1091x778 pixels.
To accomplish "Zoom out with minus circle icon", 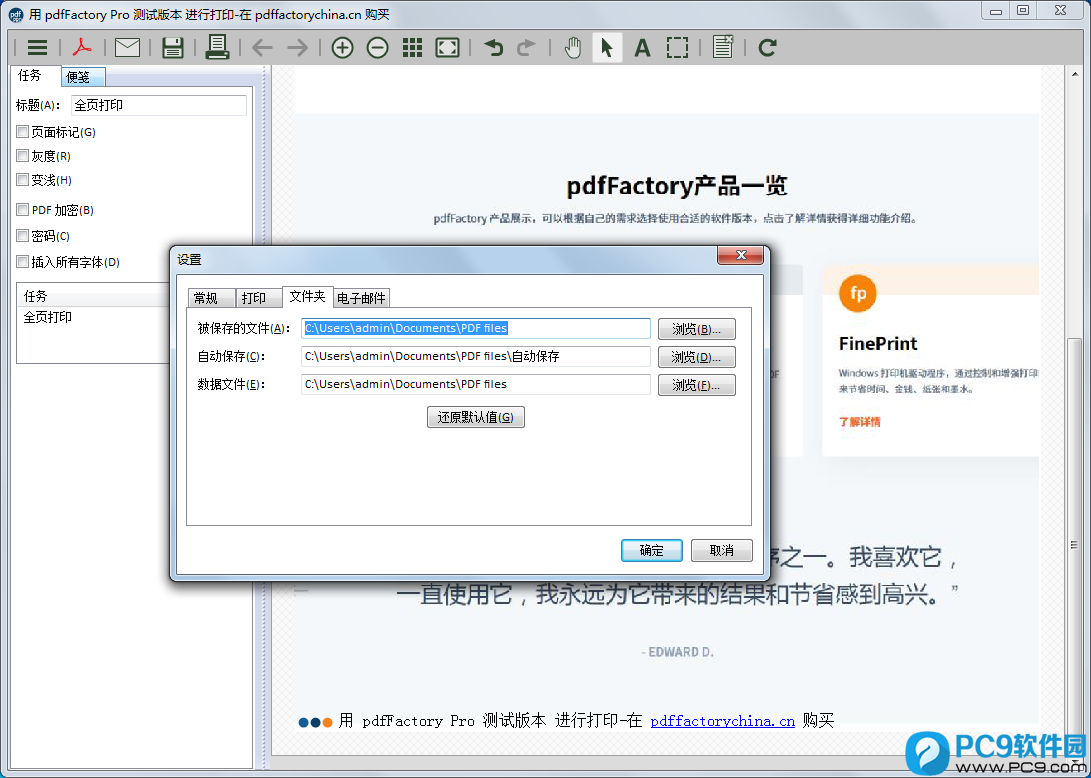I will pyautogui.click(x=377, y=47).
